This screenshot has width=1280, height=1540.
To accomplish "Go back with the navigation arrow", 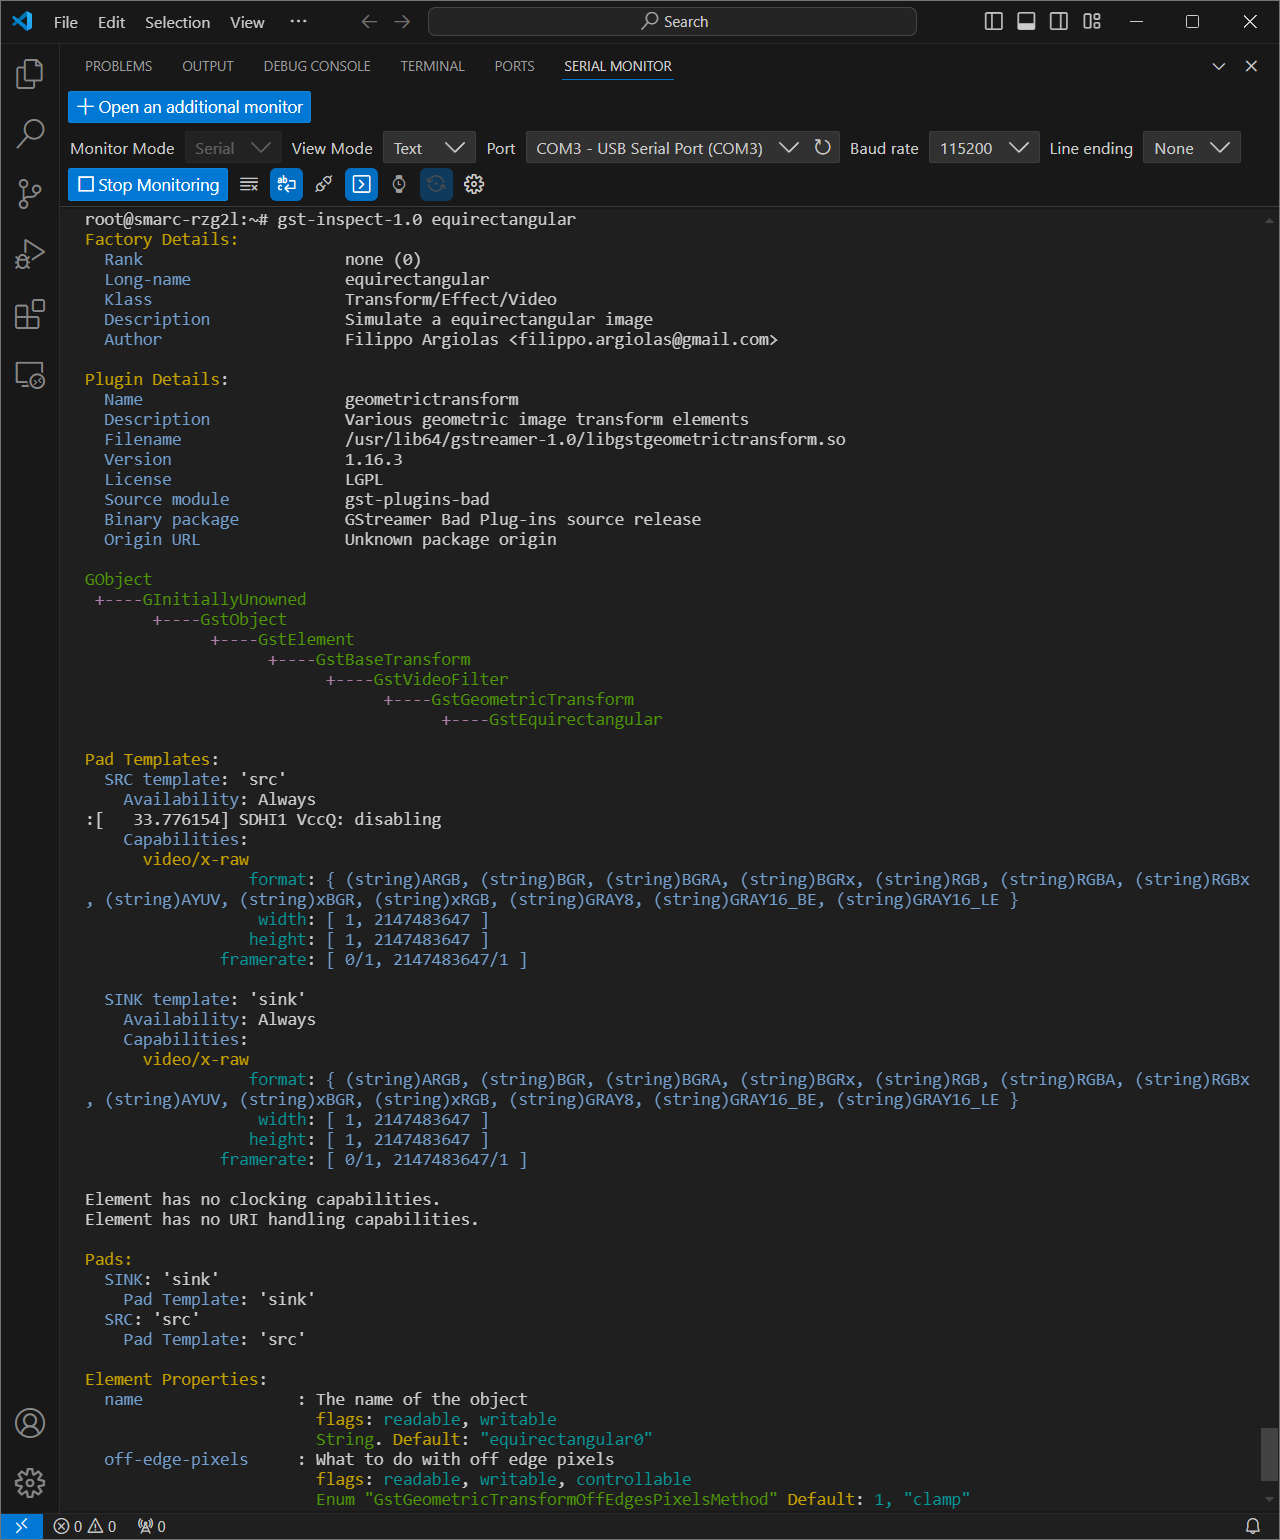I will click(369, 22).
